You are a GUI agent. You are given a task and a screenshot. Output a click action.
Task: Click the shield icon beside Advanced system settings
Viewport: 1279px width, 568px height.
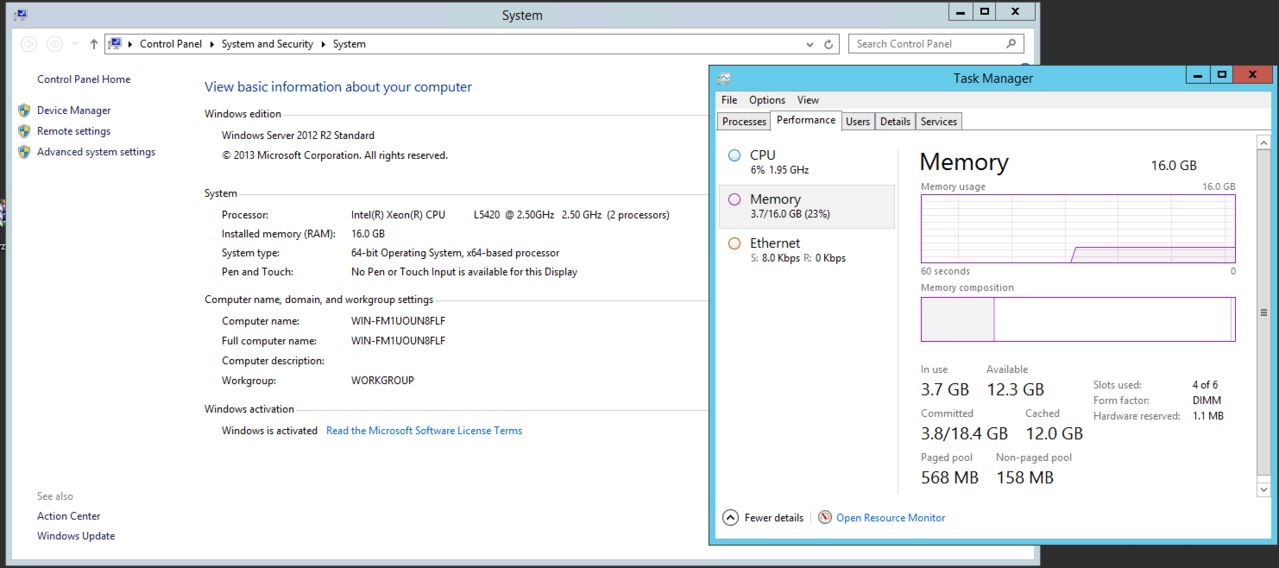[24, 152]
